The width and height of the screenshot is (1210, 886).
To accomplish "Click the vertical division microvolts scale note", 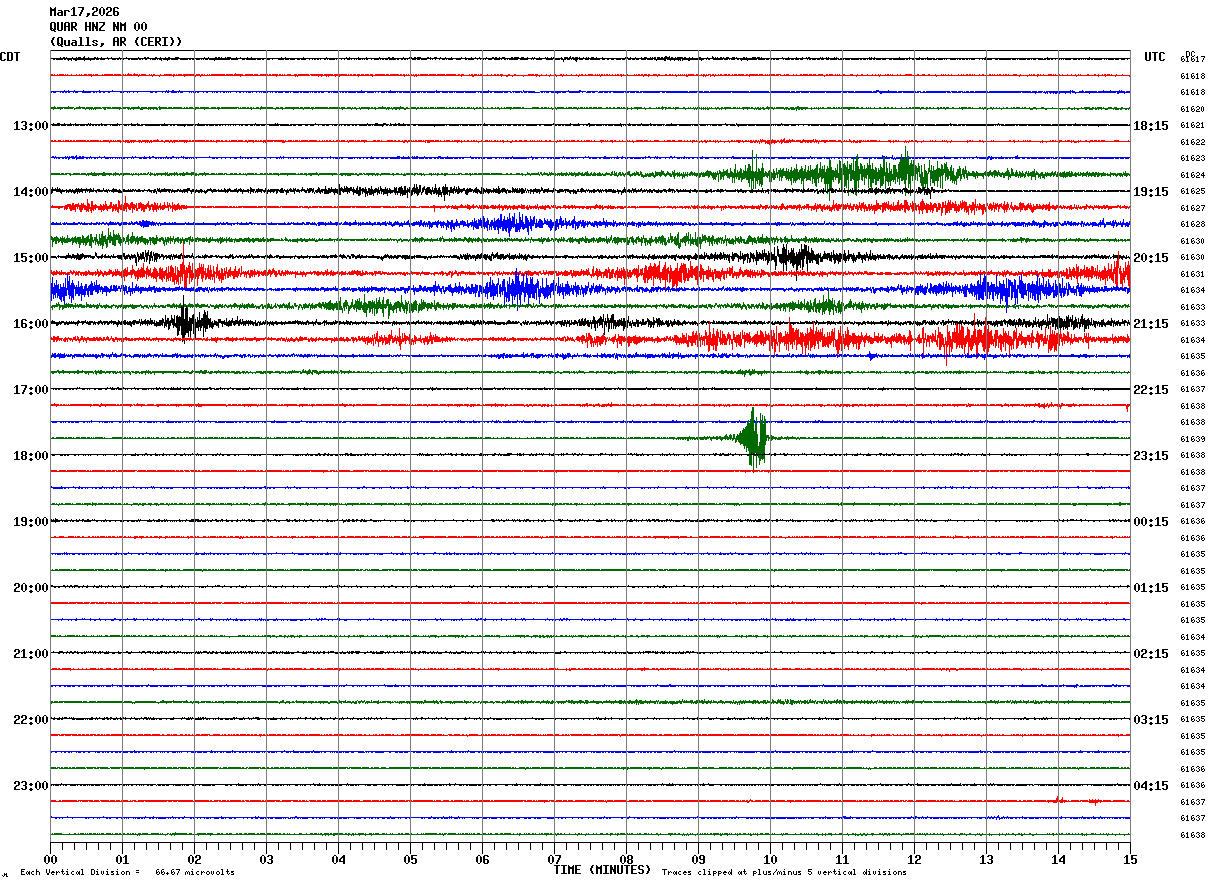I will pyautogui.click(x=127, y=873).
